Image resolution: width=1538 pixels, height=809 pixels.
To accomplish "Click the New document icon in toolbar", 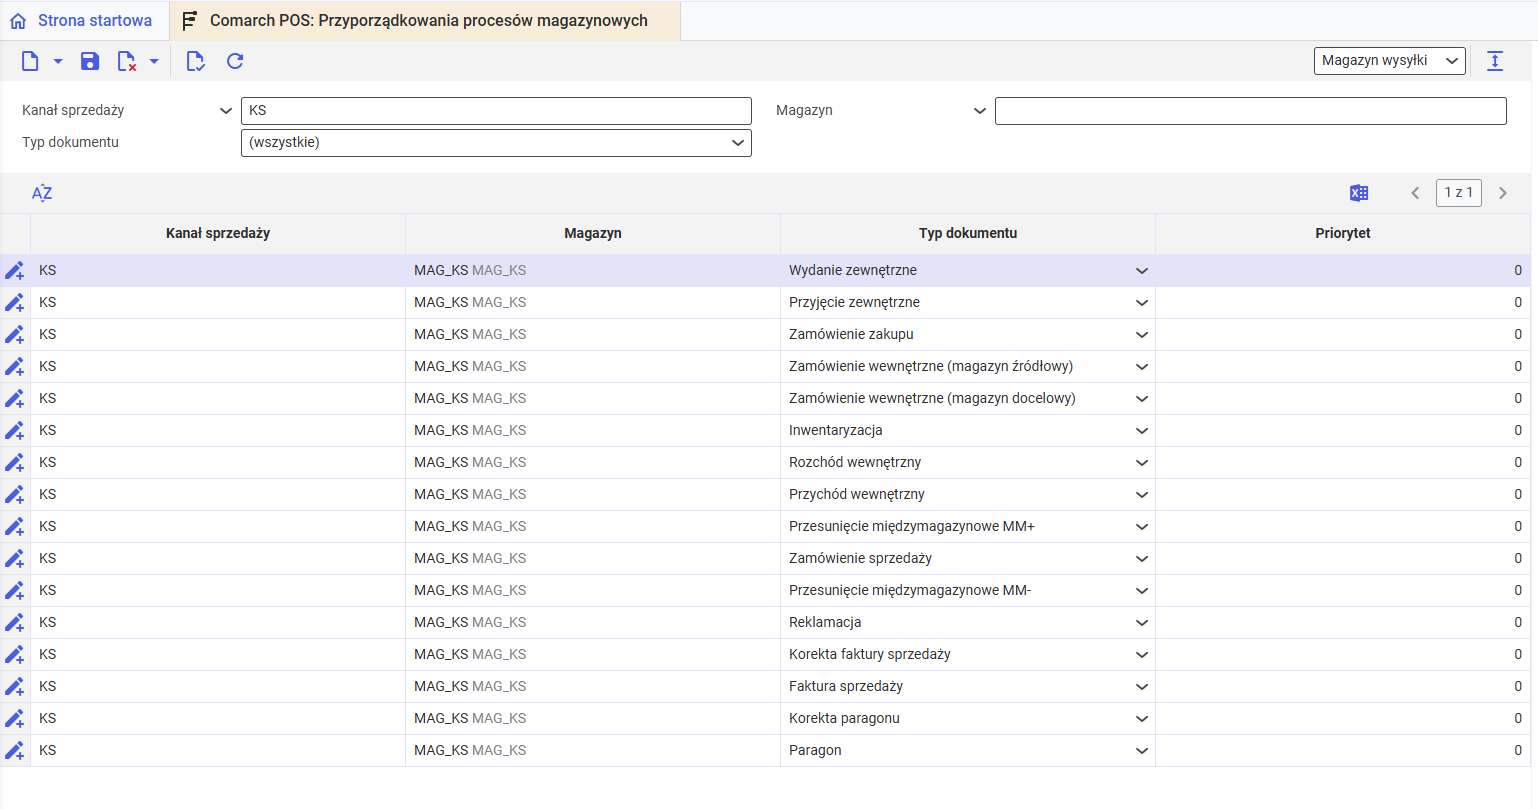I will [30, 61].
